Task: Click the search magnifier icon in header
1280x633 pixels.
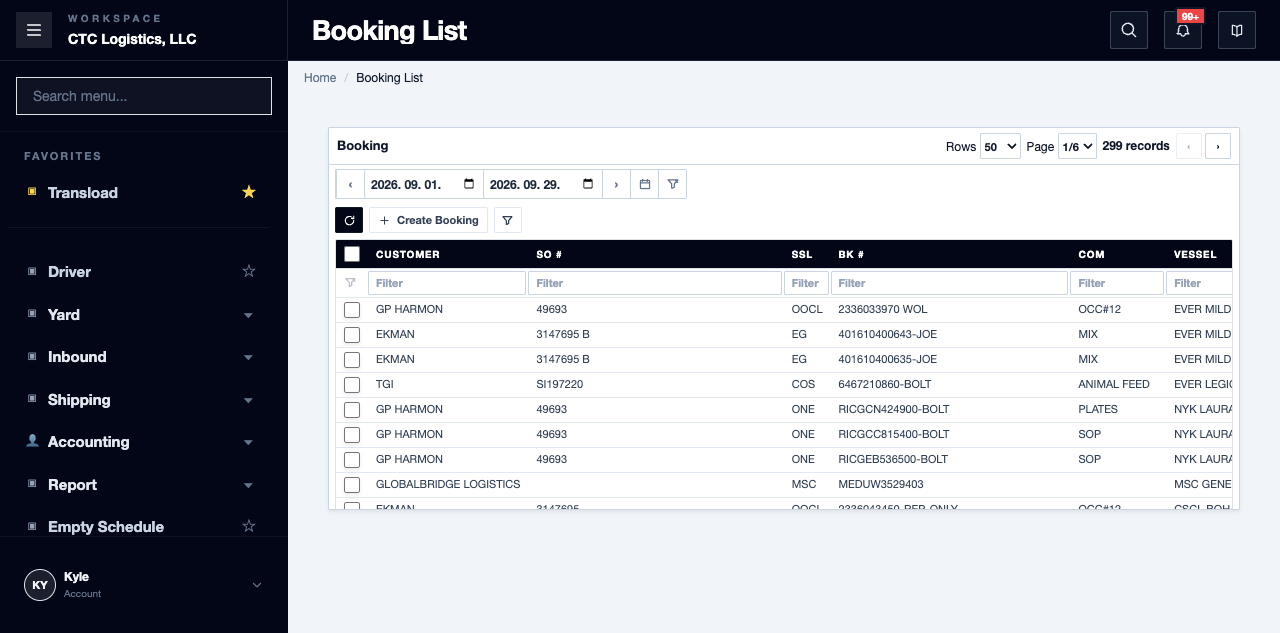Action: click(x=1129, y=30)
